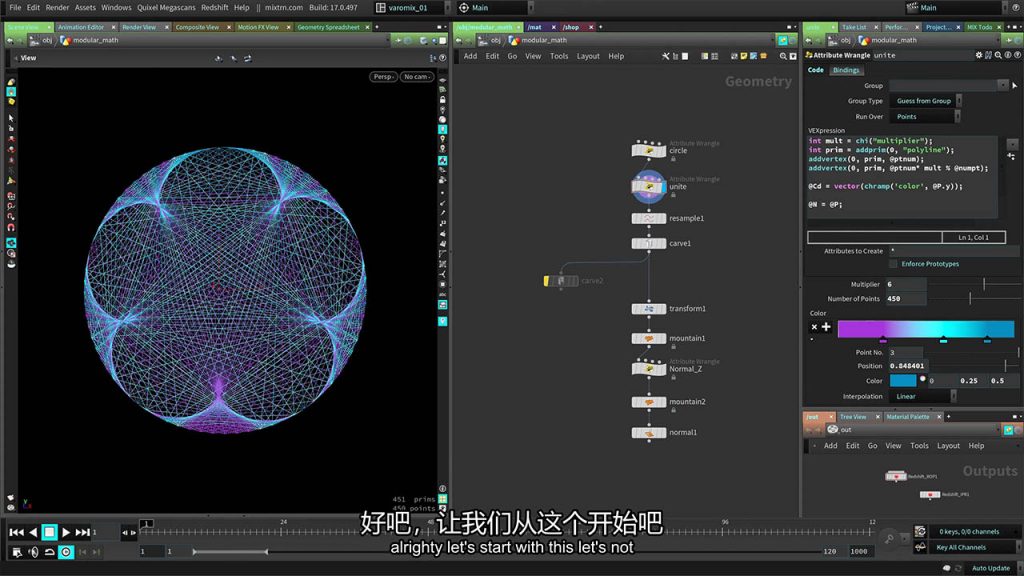Click the yellow sticky note icon in network toolbar
The image size is (1024, 576).
coord(743,56)
